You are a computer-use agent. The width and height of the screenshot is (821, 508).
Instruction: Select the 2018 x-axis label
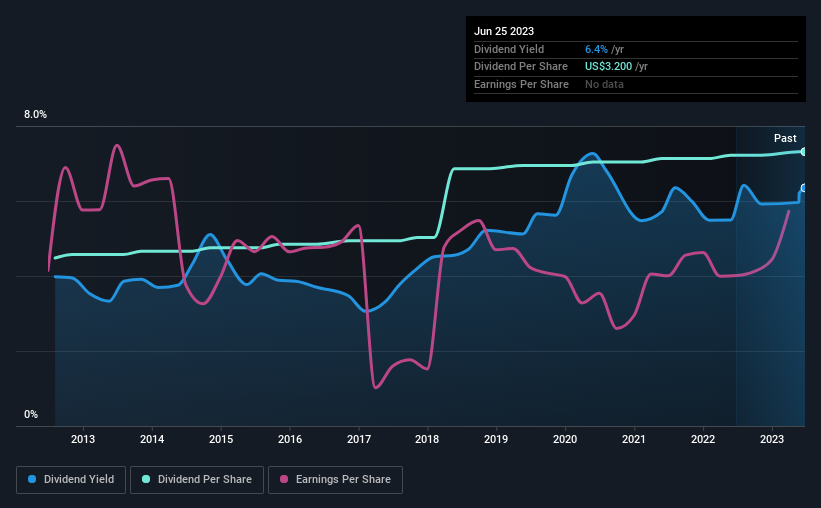(x=427, y=439)
